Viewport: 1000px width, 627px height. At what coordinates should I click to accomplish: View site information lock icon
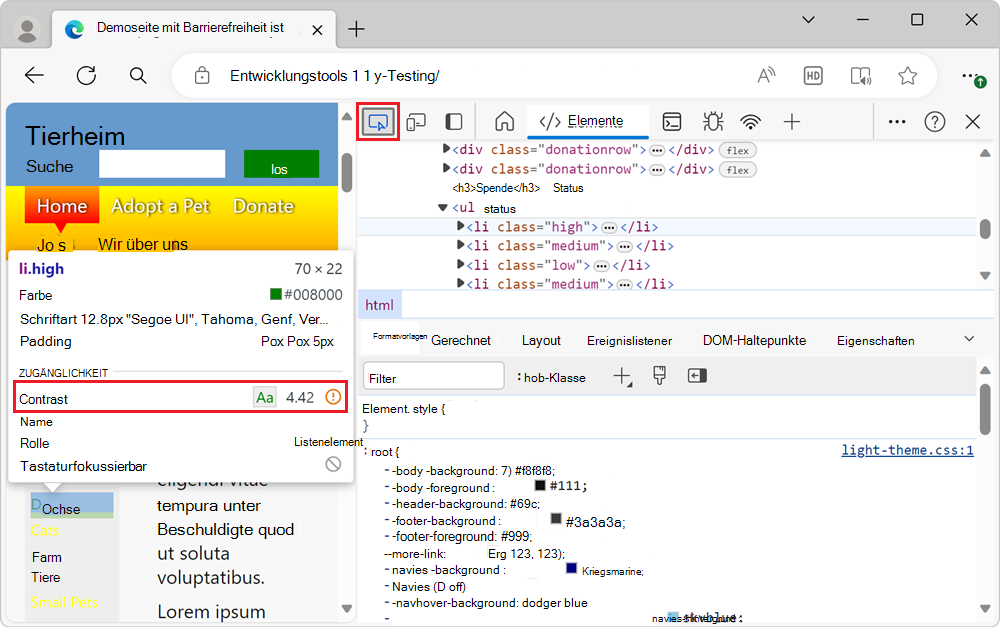(x=202, y=75)
